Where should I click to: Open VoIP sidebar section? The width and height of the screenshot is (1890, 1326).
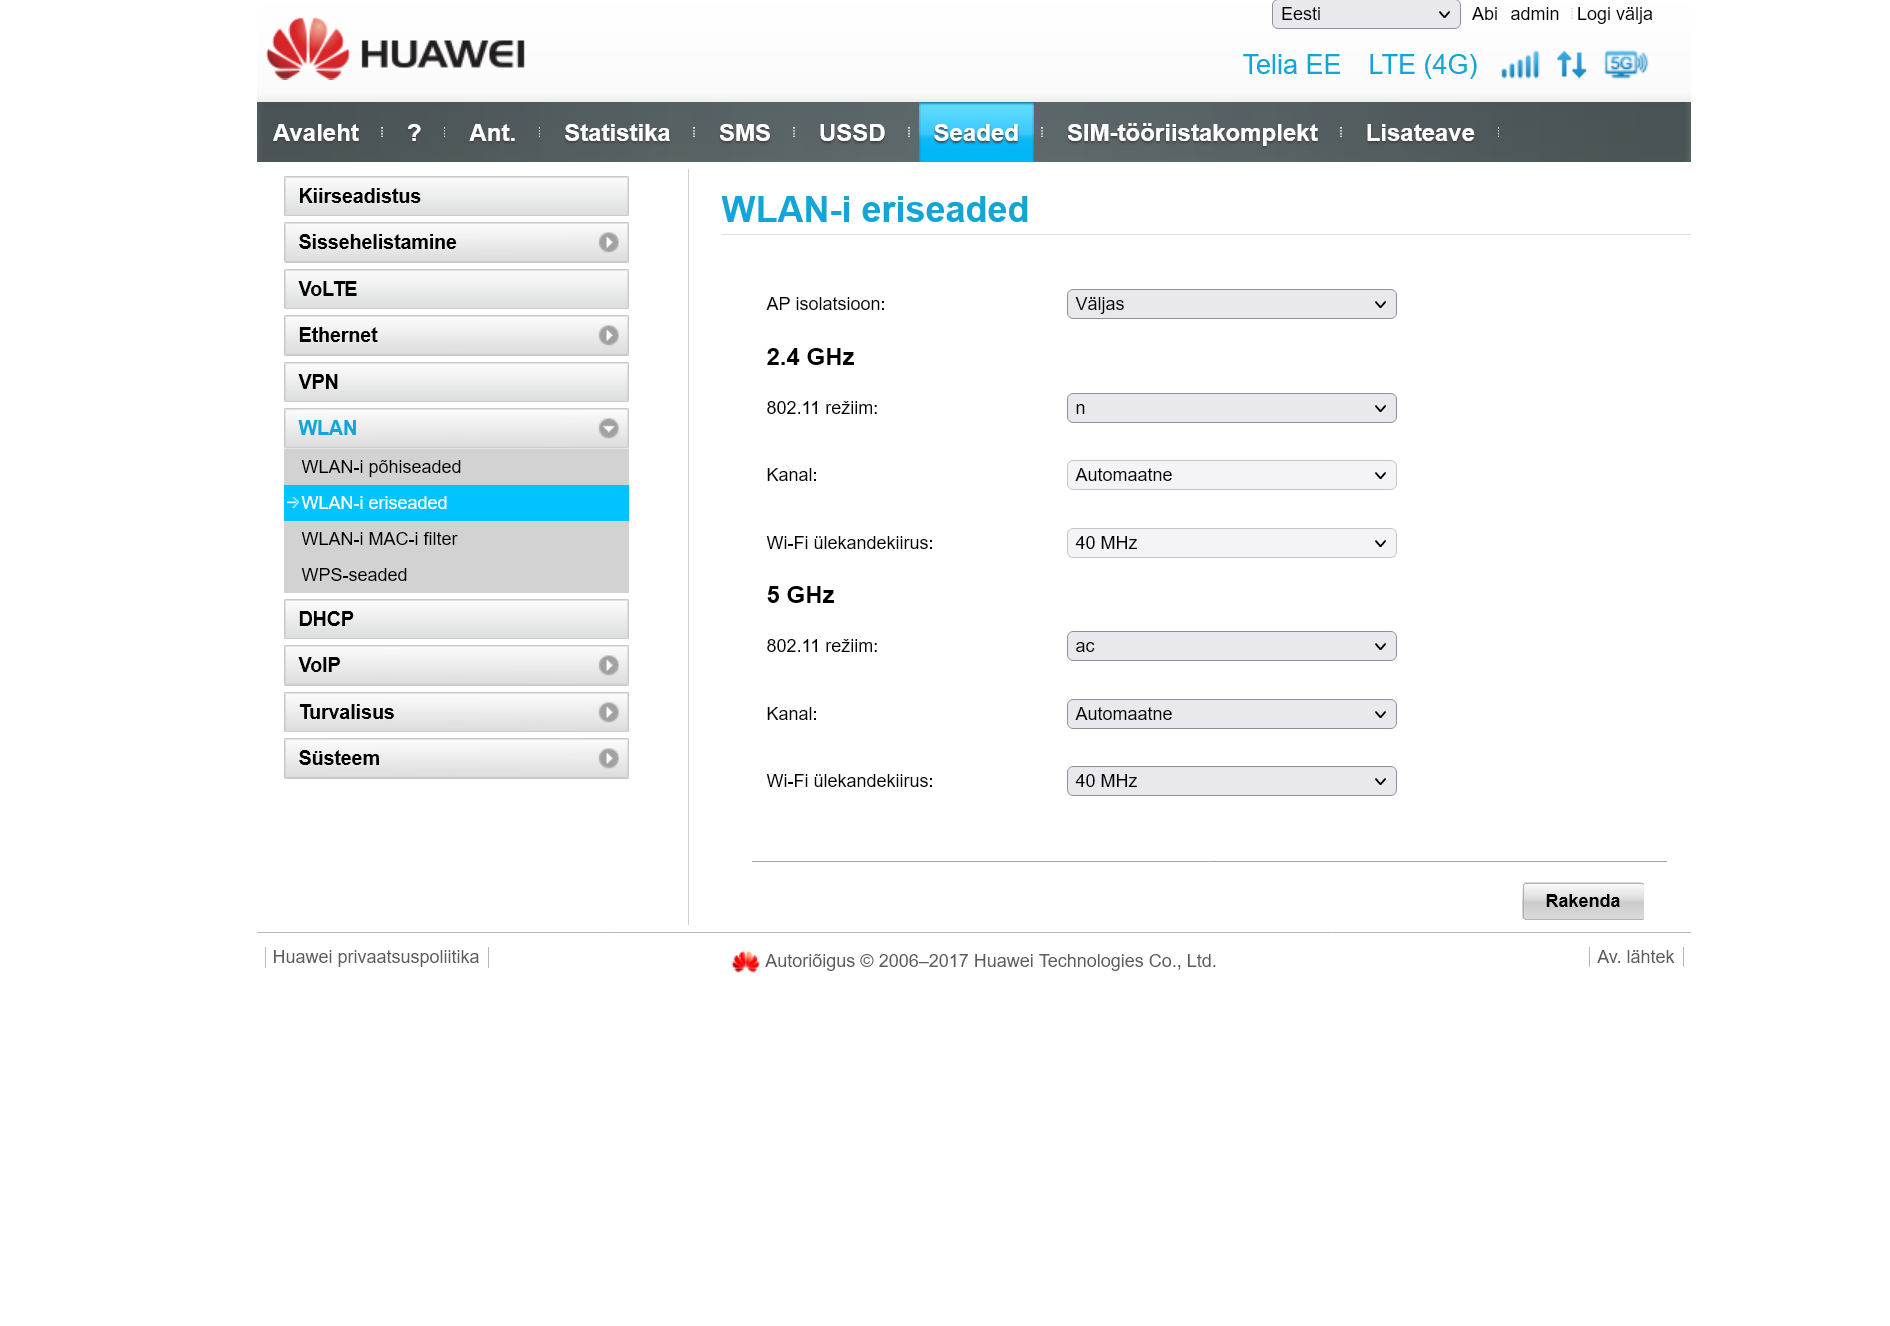(x=456, y=665)
